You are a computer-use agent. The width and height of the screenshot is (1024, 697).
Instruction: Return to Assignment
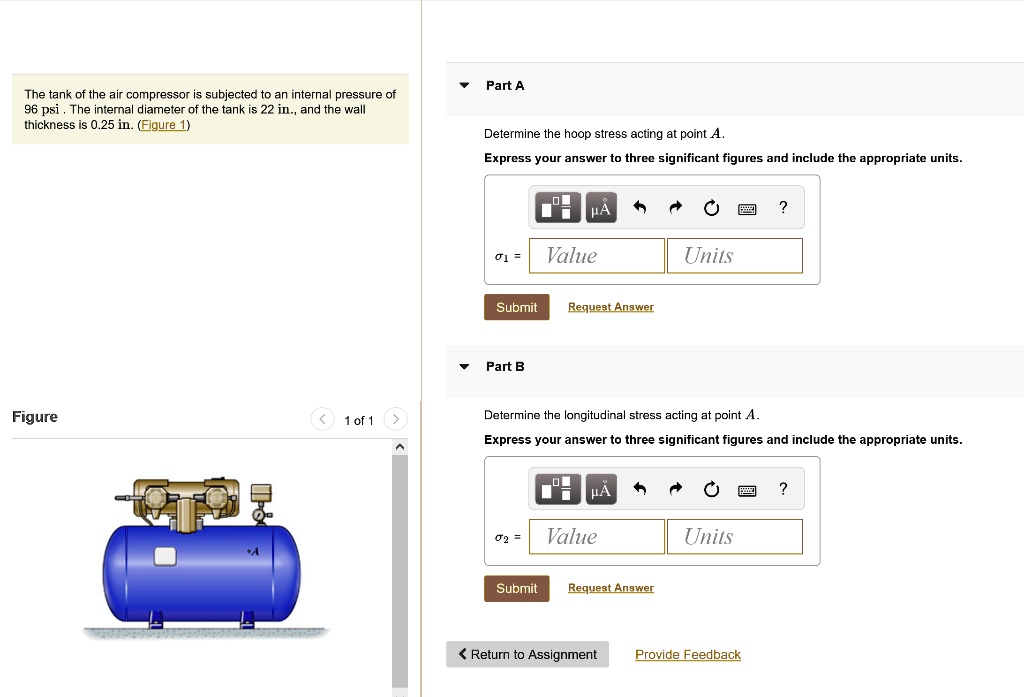(527, 654)
